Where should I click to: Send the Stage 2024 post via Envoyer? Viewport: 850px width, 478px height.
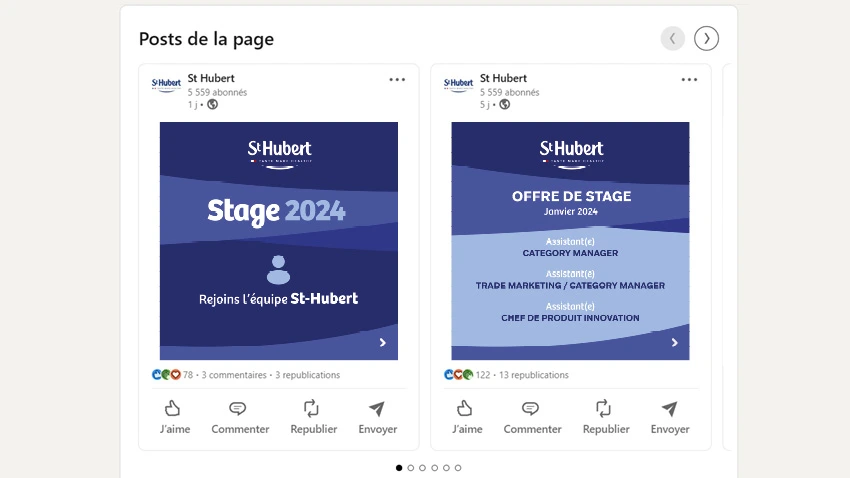point(377,417)
